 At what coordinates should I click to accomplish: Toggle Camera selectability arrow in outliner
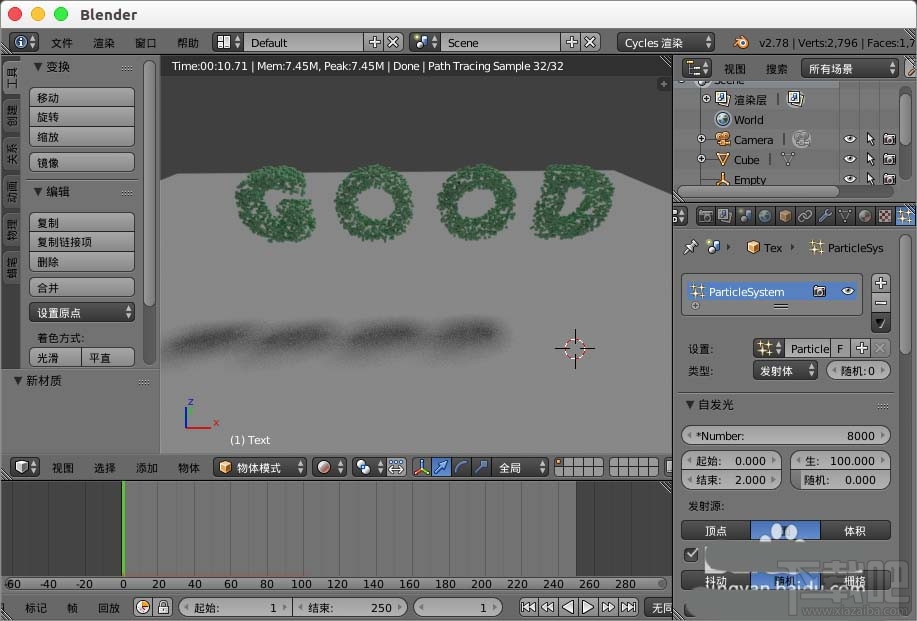tap(870, 139)
